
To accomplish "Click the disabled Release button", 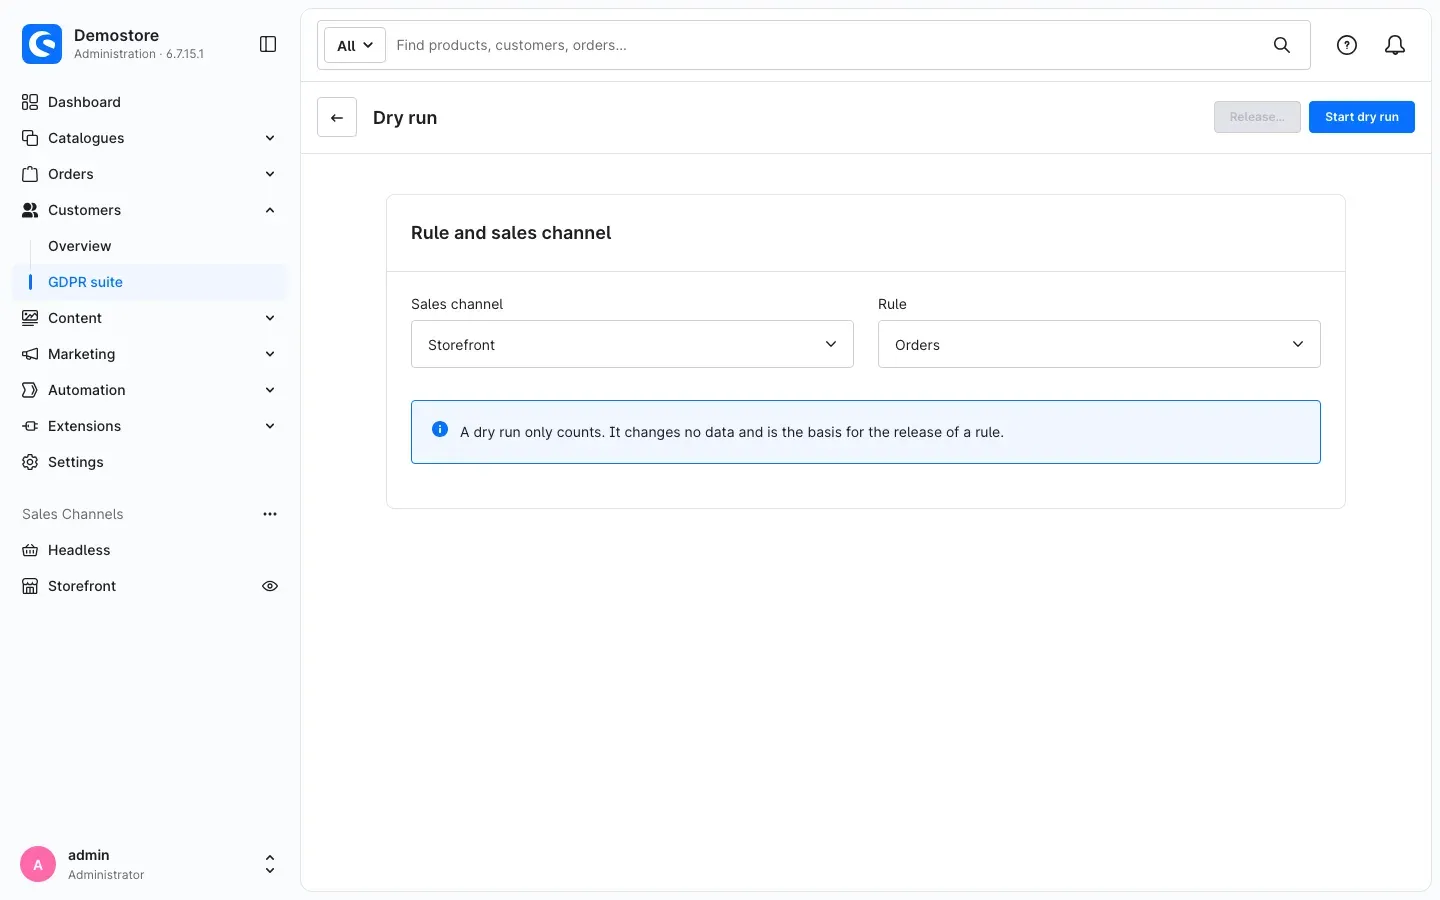I will pyautogui.click(x=1257, y=117).
